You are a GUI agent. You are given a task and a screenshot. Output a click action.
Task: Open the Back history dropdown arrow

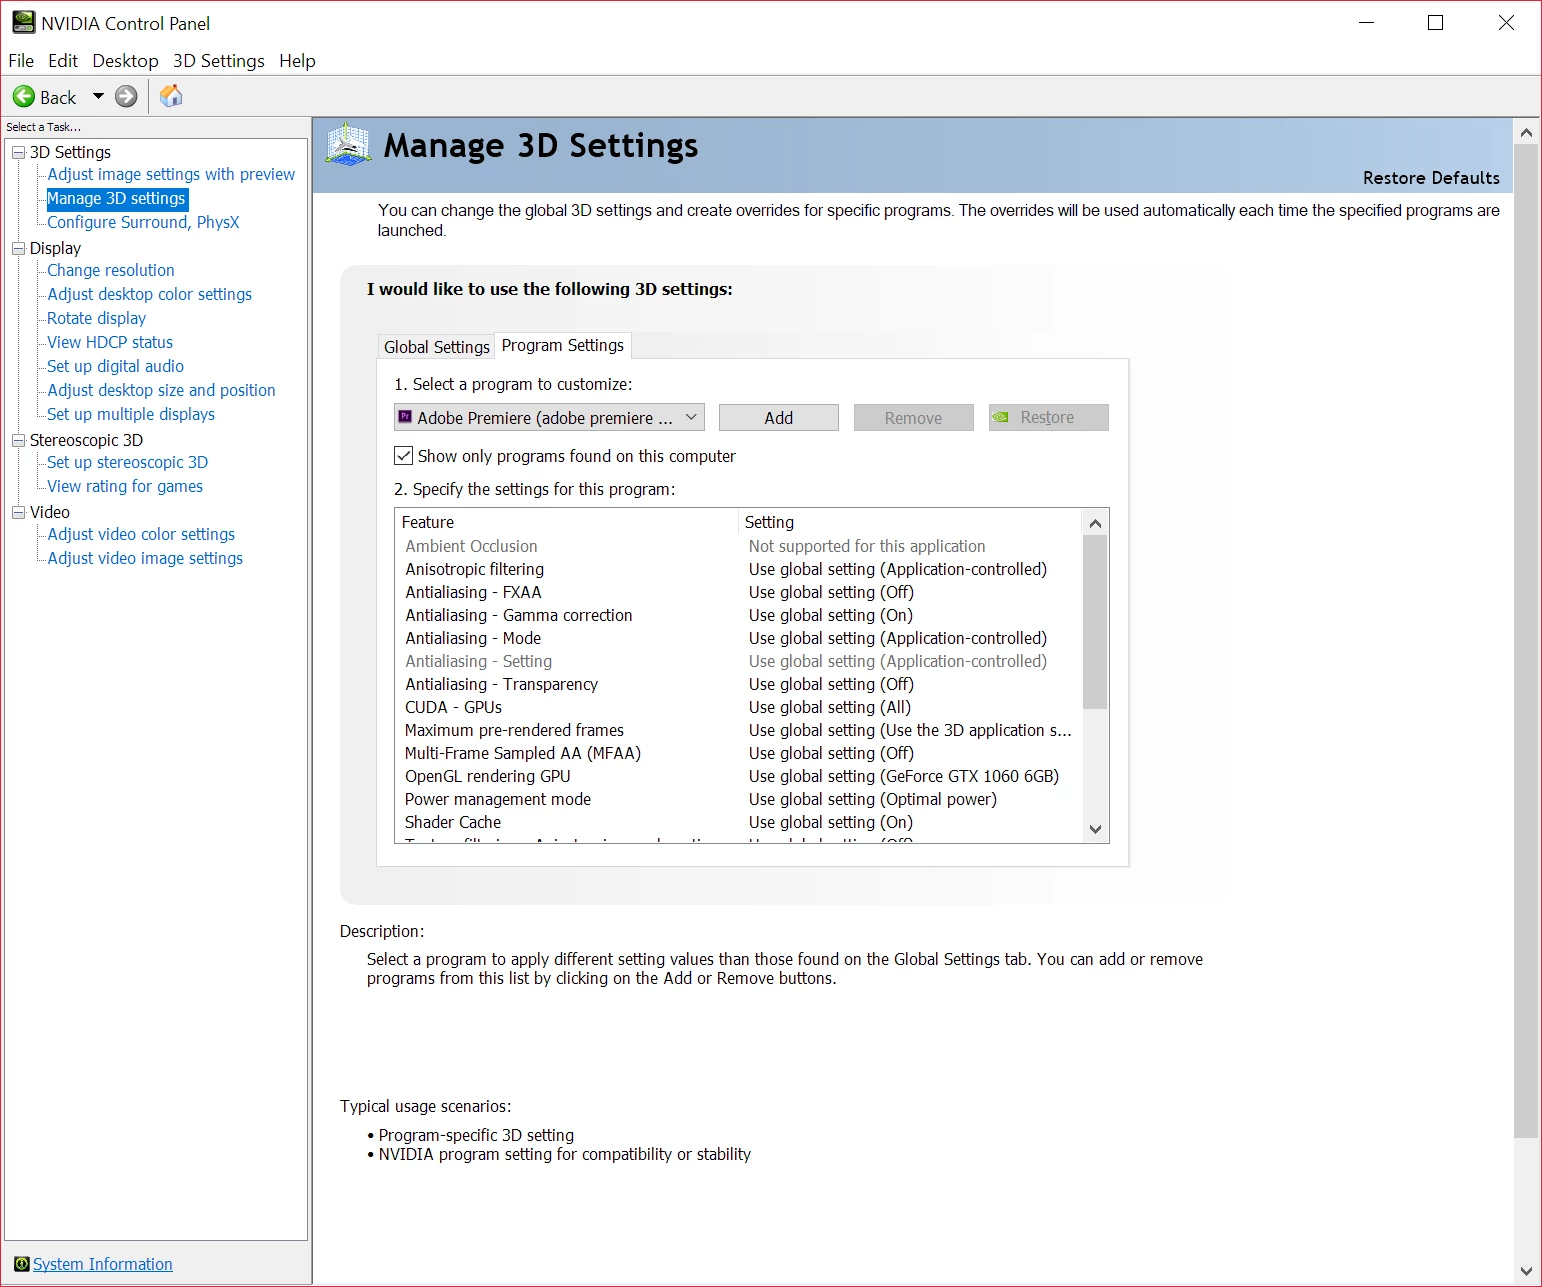pyautogui.click(x=98, y=97)
